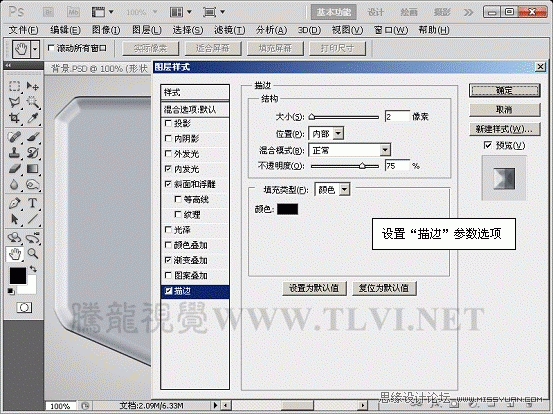Click the OK (确定) button
Viewport: 553px width, 414px height.
click(504, 91)
